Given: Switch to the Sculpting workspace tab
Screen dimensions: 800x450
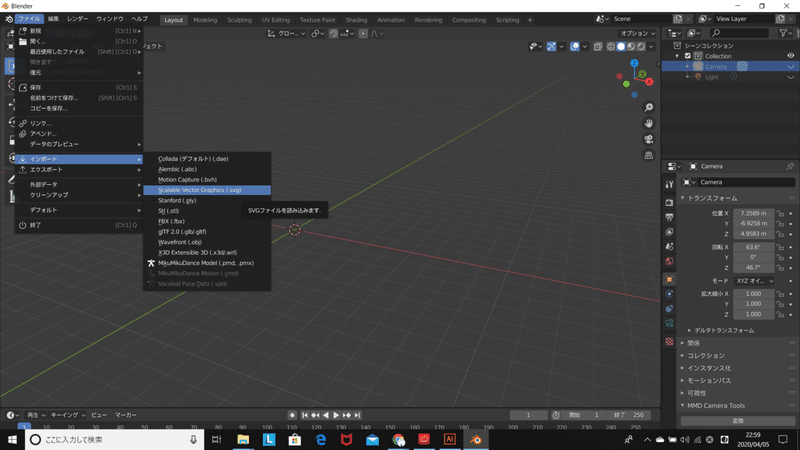Looking at the screenshot, I should pos(239,20).
